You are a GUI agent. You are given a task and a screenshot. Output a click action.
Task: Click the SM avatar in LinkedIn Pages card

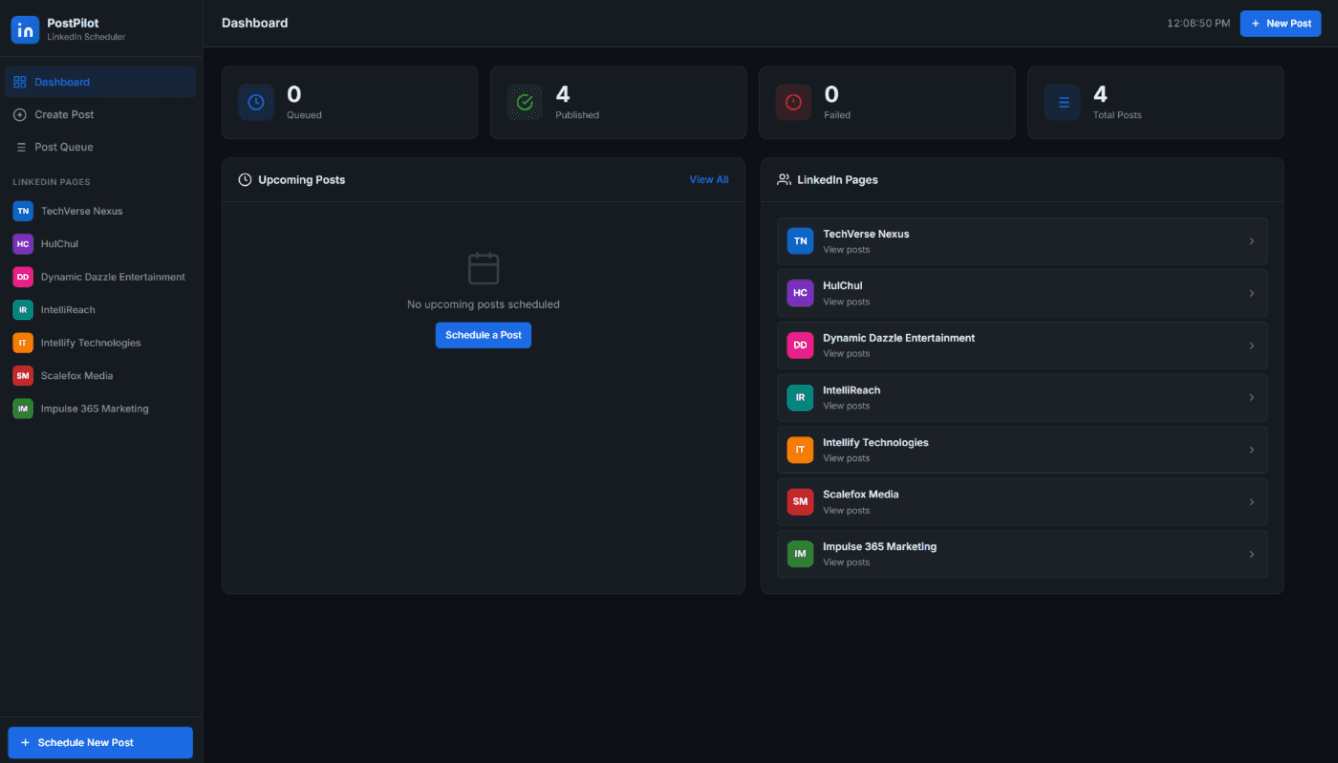(x=800, y=502)
